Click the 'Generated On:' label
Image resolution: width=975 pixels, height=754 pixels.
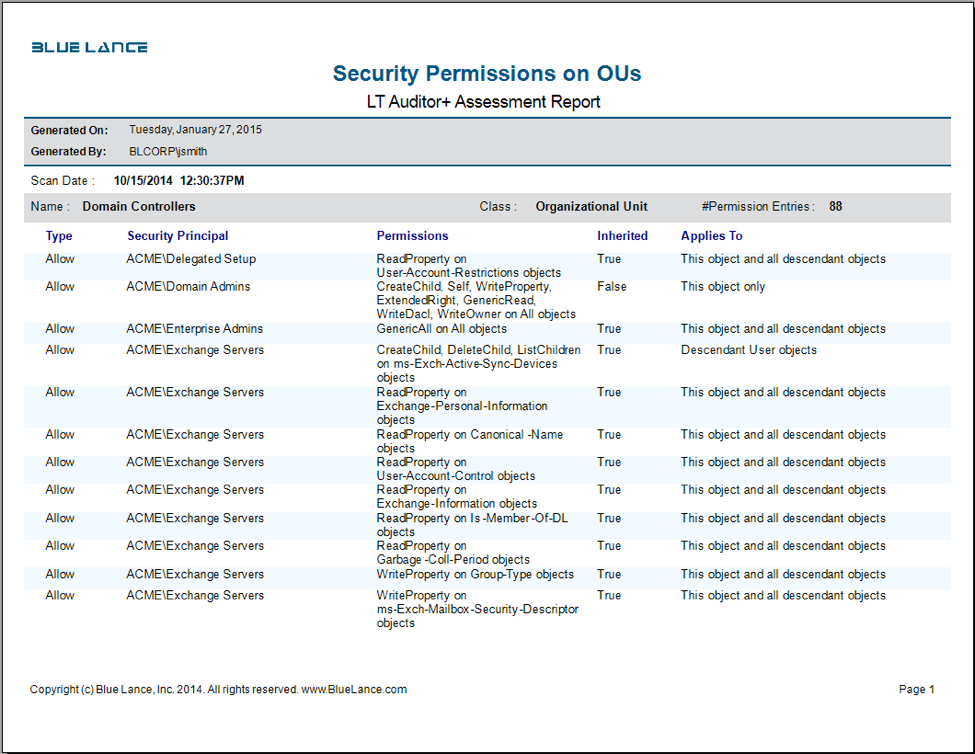(x=70, y=131)
